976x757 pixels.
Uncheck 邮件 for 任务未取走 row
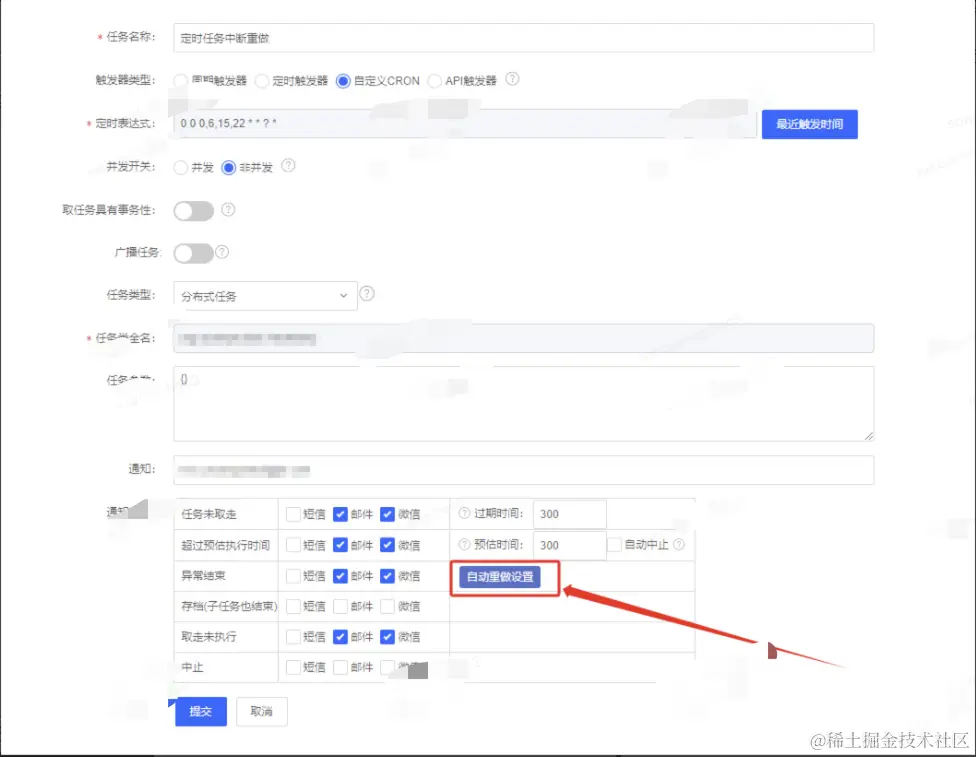(340, 514)
